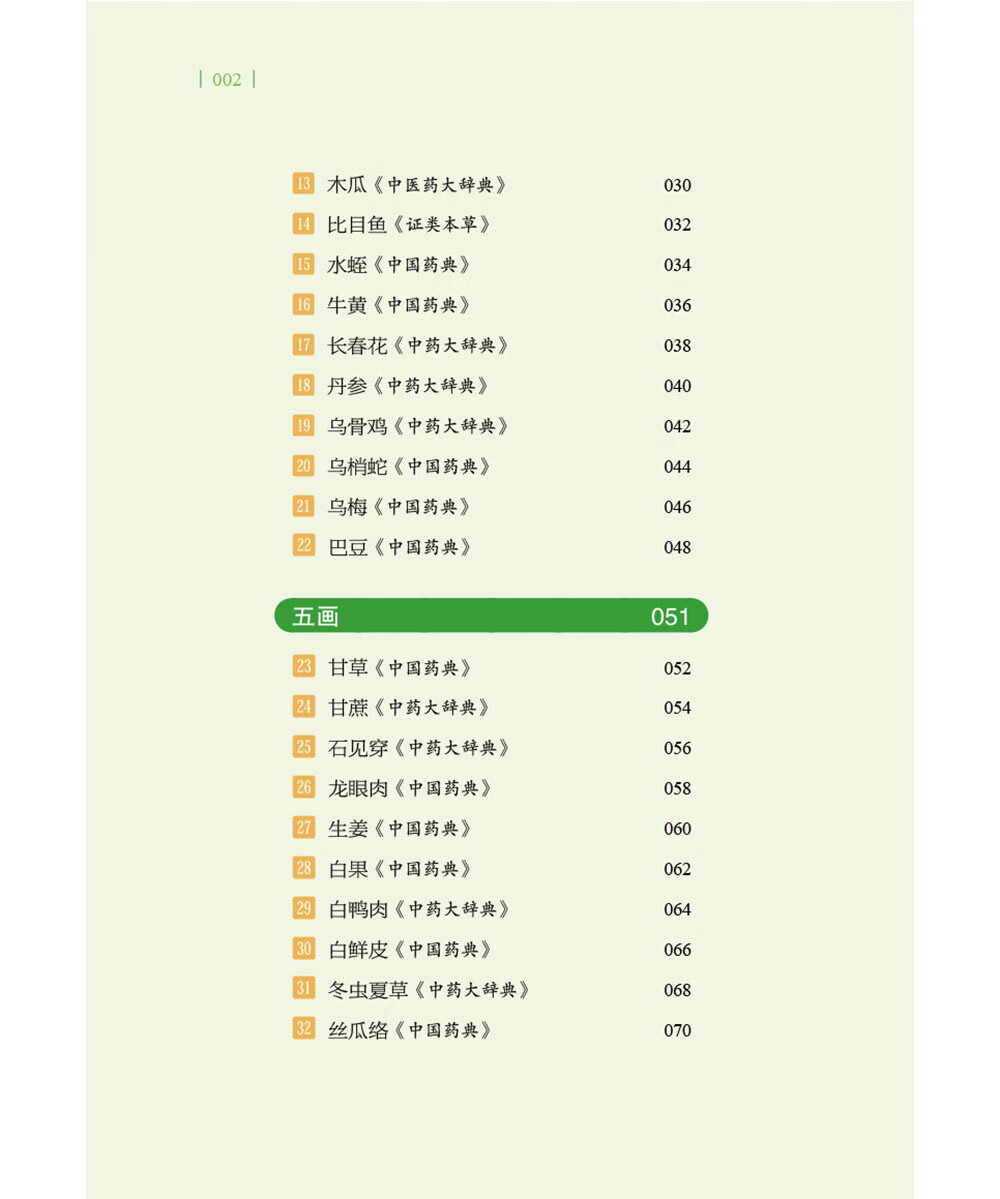This screenshot has width=1000, height=1199.
Task: Click the orange number 13 badge
Action: tap(304, 184)
